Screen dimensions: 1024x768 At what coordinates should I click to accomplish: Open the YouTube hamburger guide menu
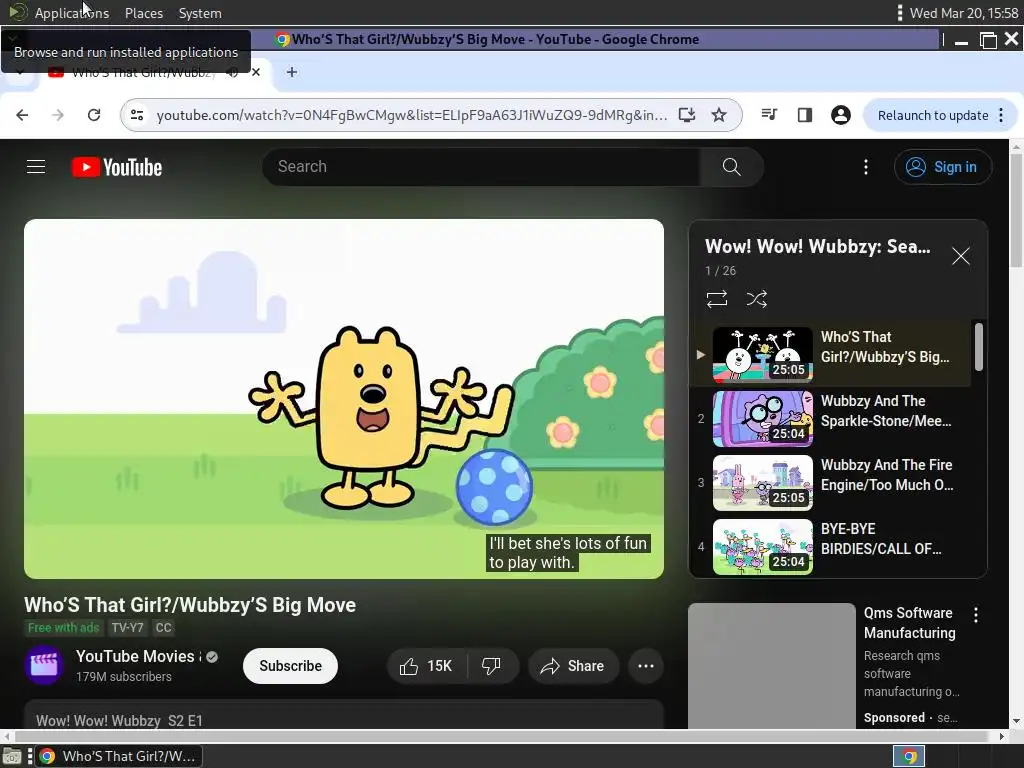pos(36,167)
